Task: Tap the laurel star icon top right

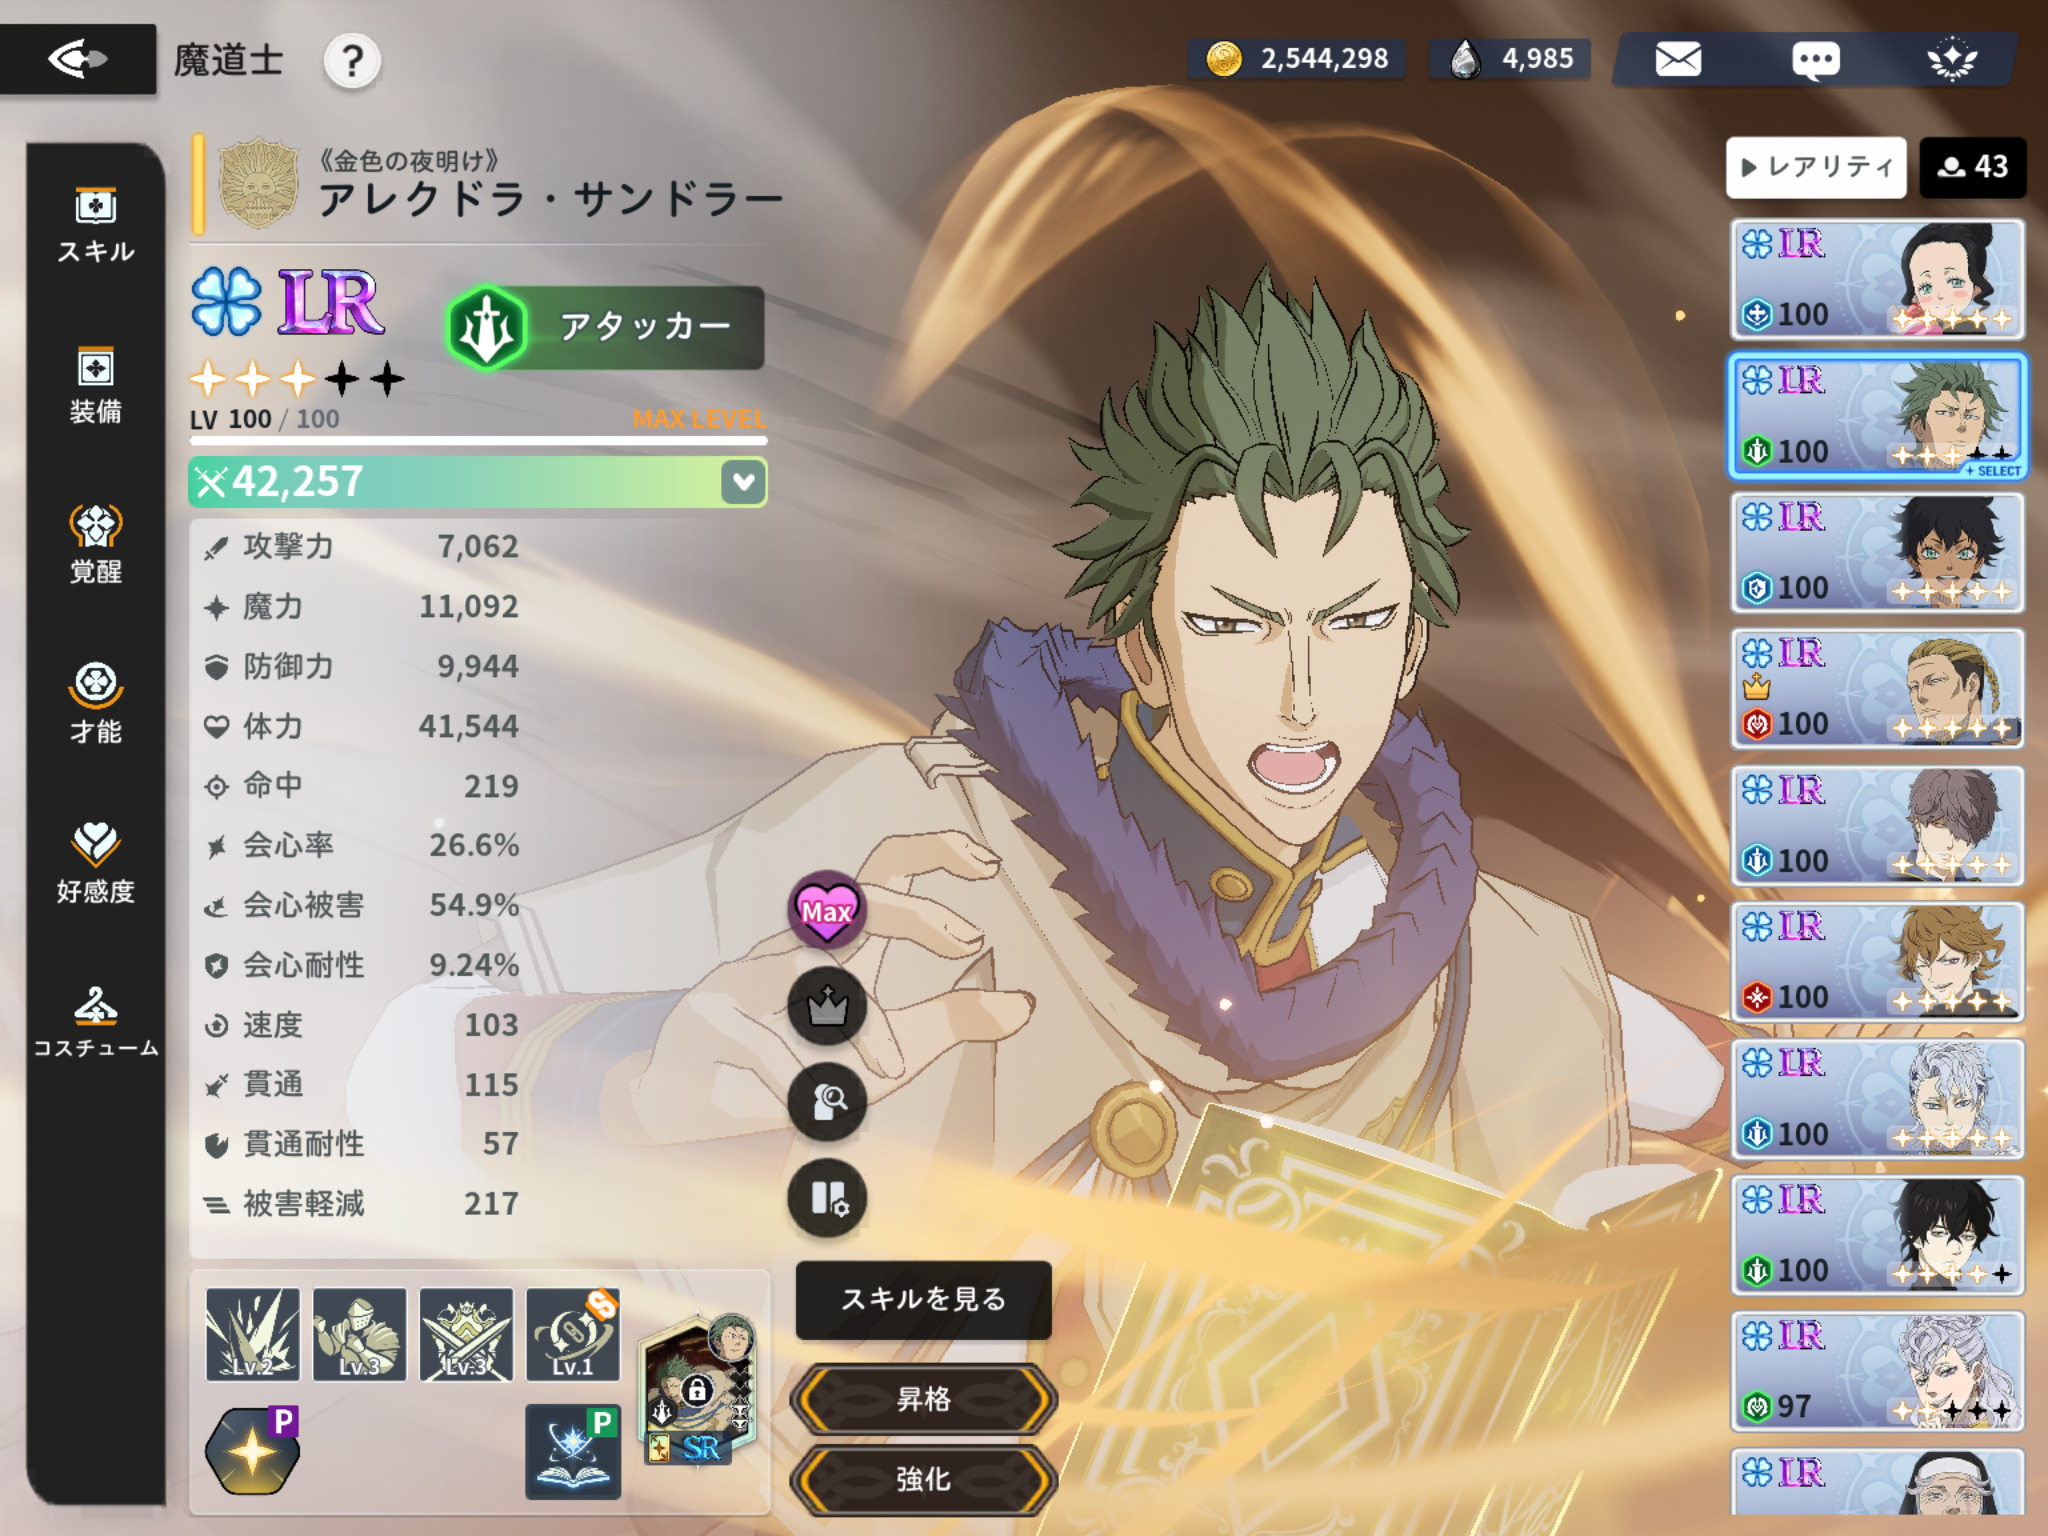Action: point(1951,59)
